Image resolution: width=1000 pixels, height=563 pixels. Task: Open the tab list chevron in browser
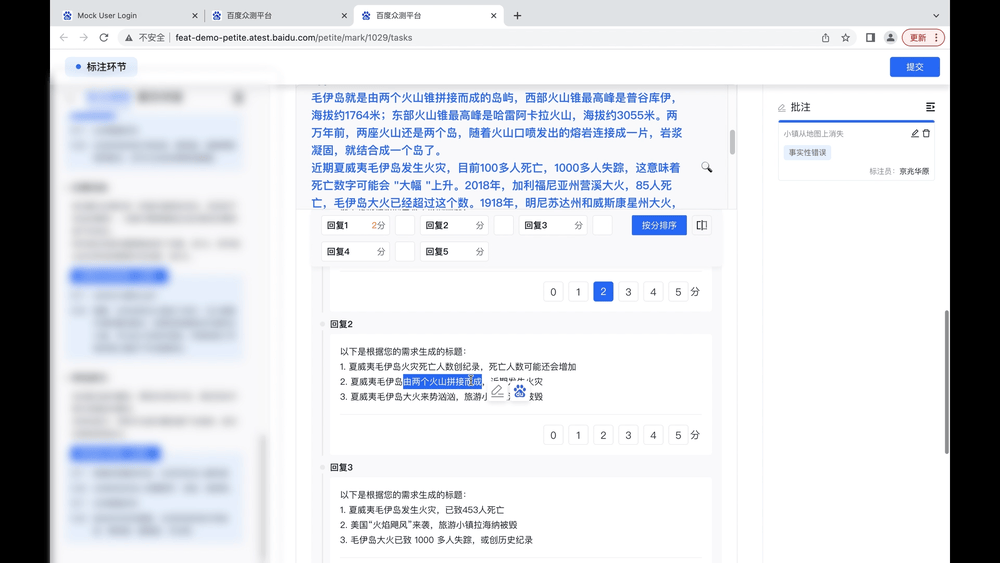click(x=936, y=16)
